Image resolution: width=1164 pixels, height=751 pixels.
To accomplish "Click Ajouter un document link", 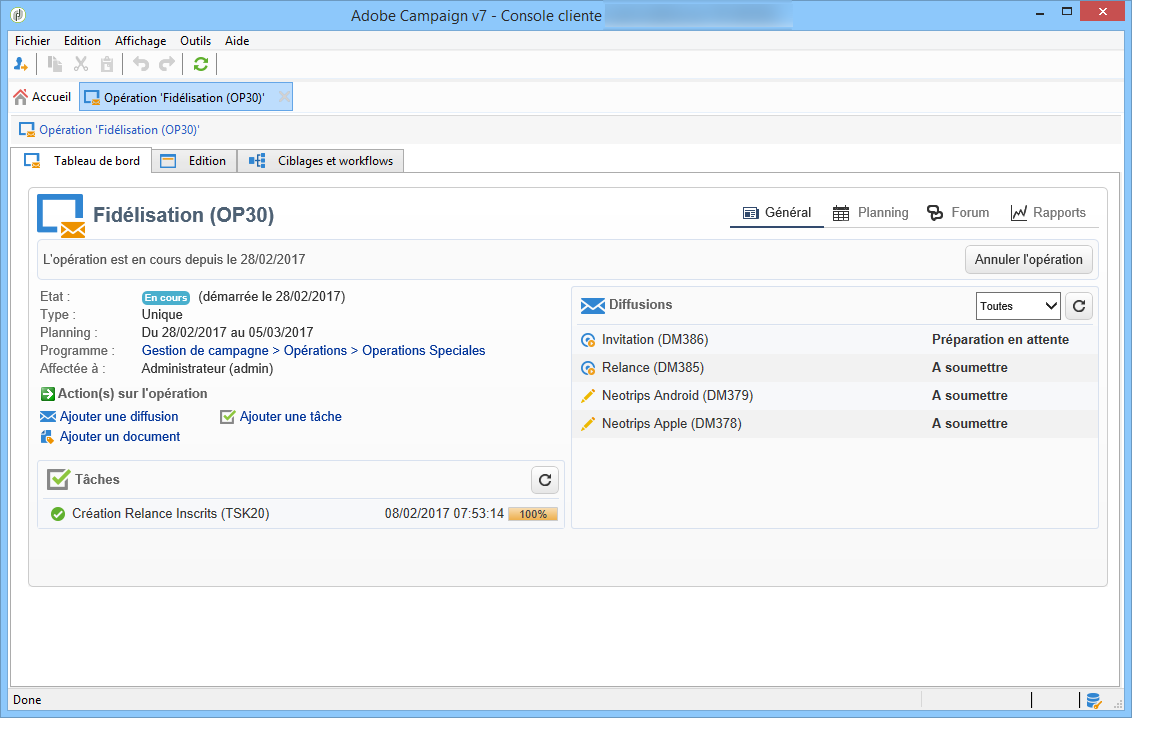I will pyautogui.click(x=120, y=437).
